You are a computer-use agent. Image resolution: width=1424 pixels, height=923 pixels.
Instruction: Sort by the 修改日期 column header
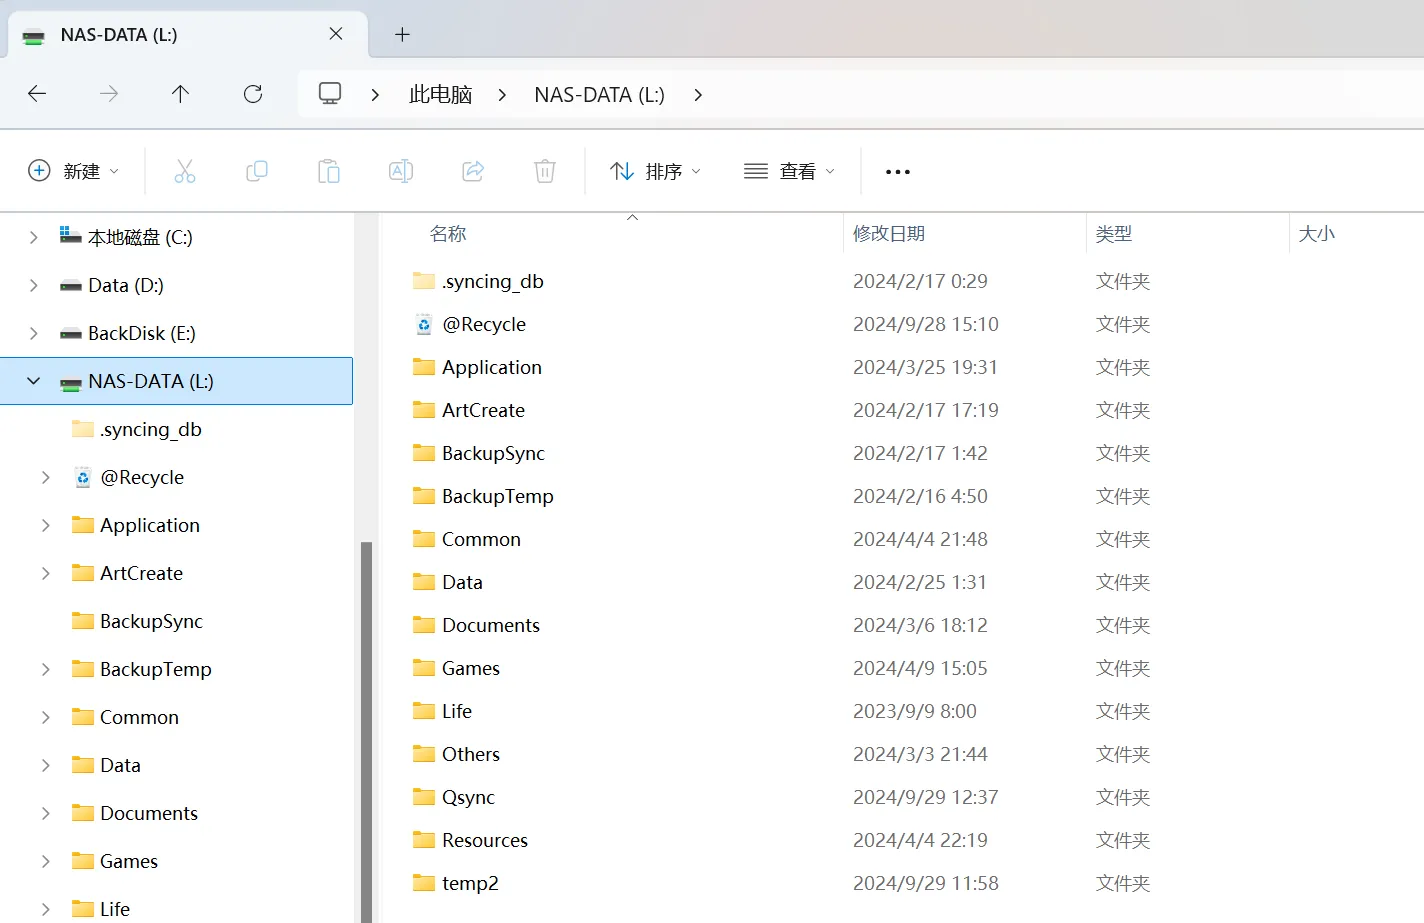tap(889, 234)
